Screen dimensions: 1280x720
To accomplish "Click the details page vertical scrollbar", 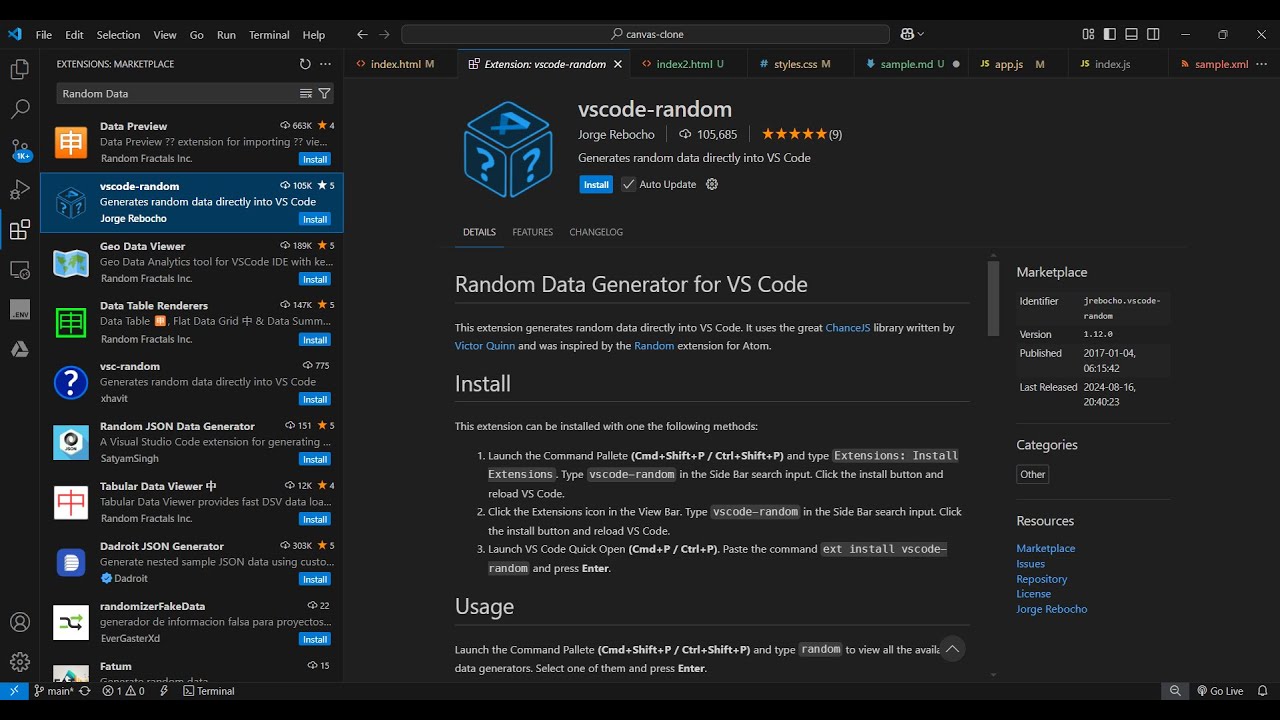I will click(x=993, y=298).
